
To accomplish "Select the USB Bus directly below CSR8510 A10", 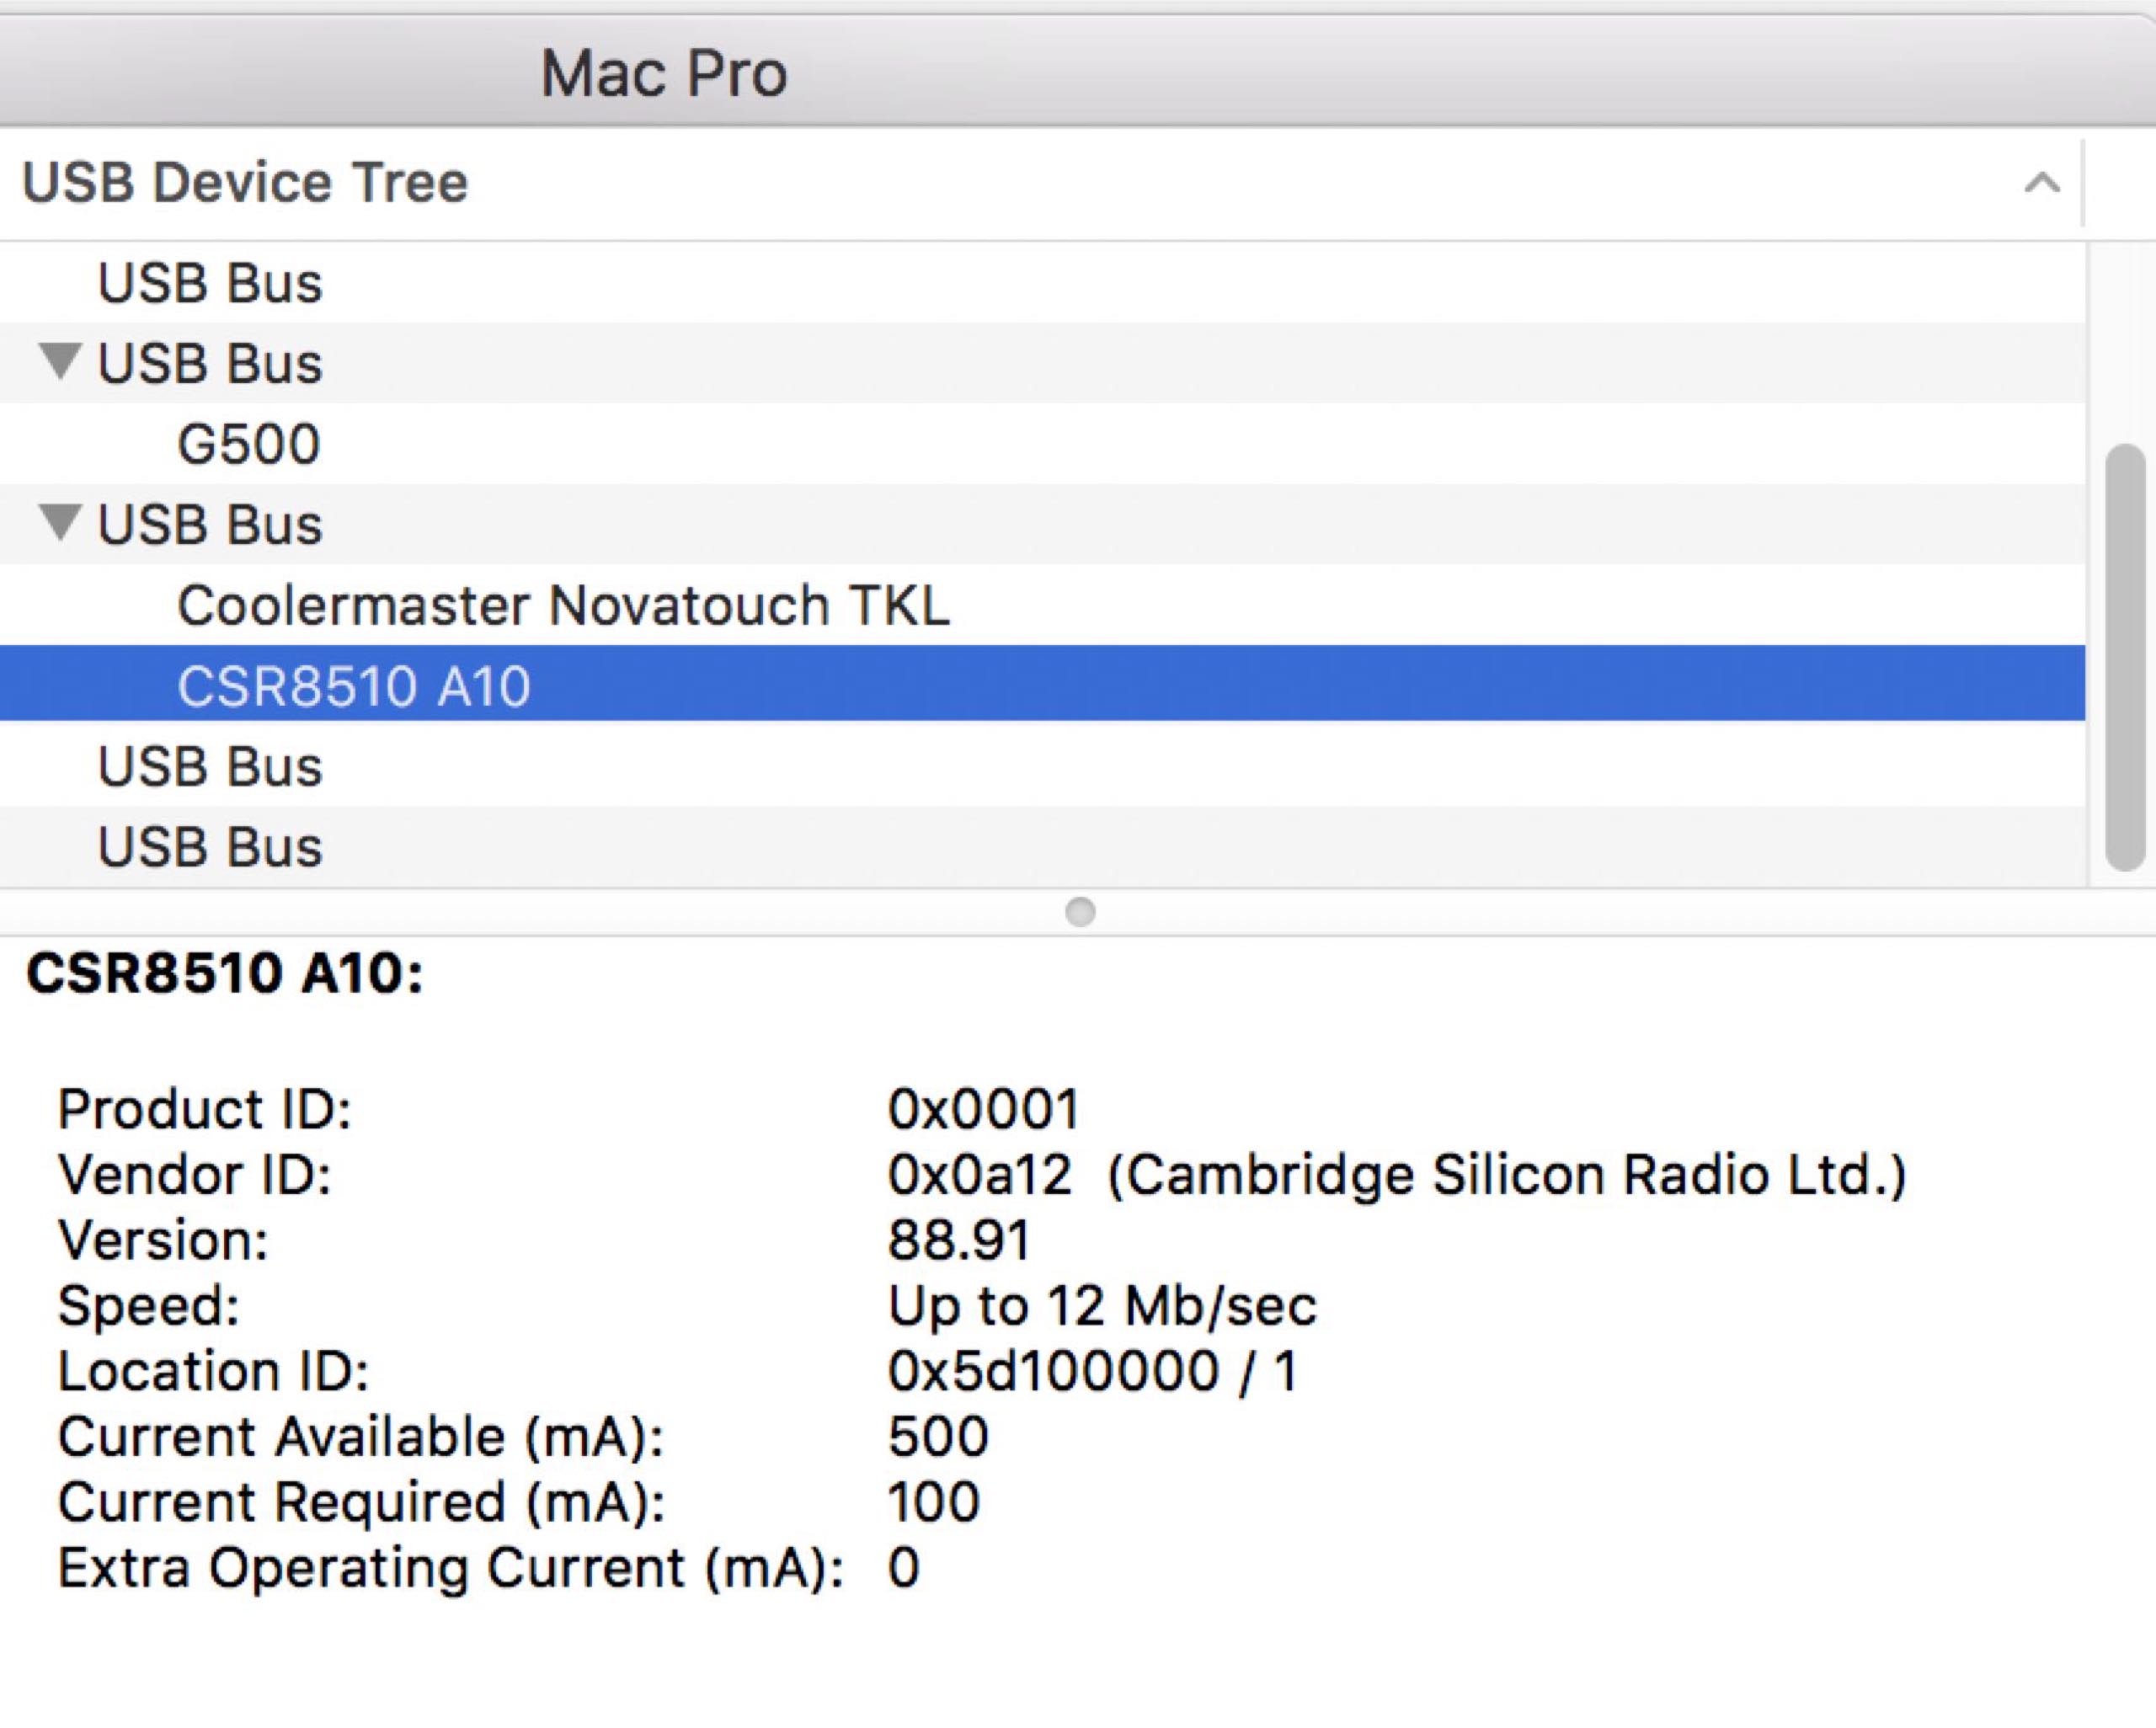I will point(210,767).
